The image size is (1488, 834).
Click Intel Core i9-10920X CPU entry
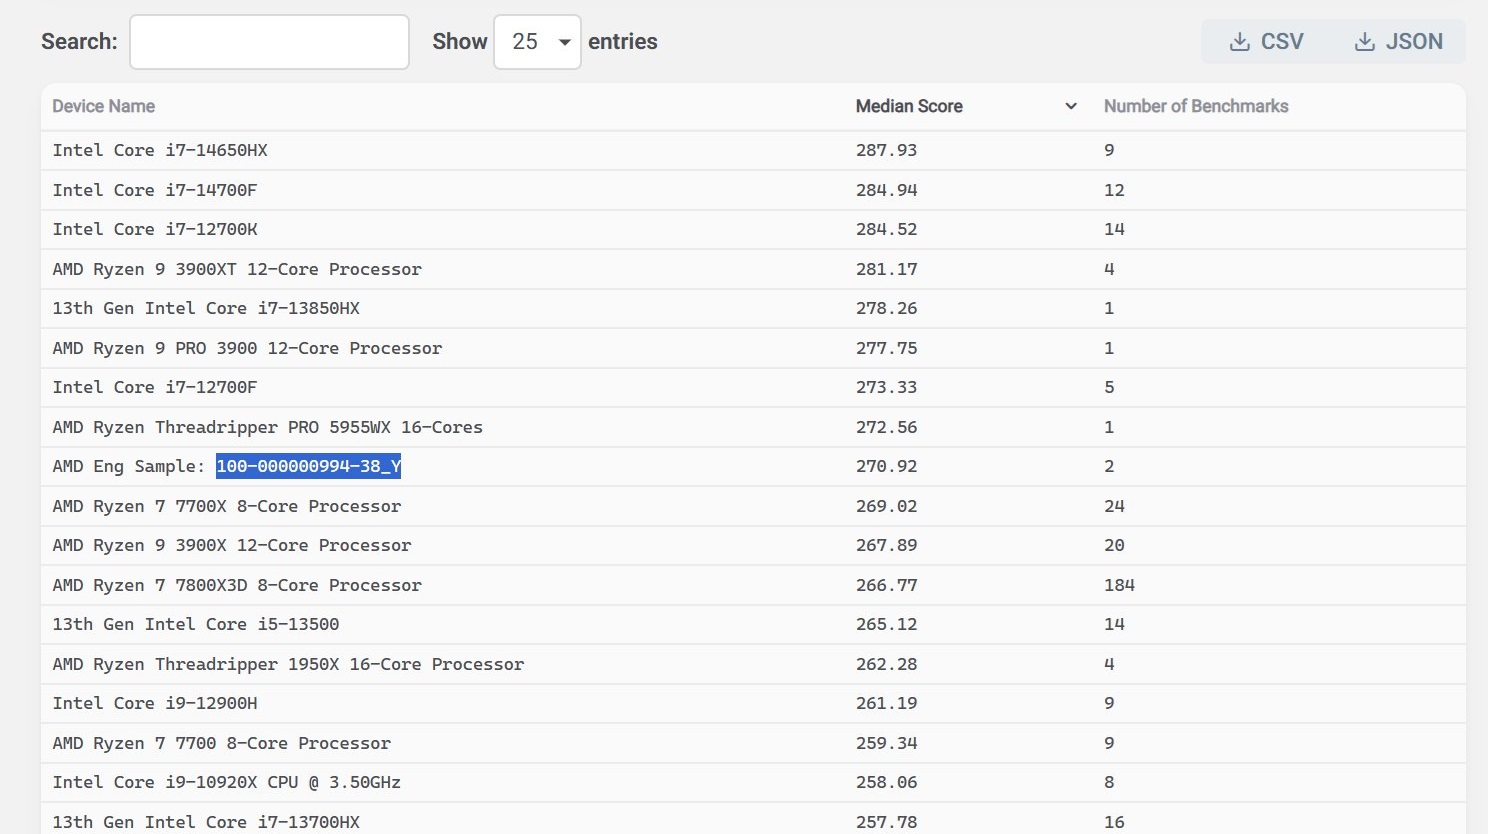(227, 782)
